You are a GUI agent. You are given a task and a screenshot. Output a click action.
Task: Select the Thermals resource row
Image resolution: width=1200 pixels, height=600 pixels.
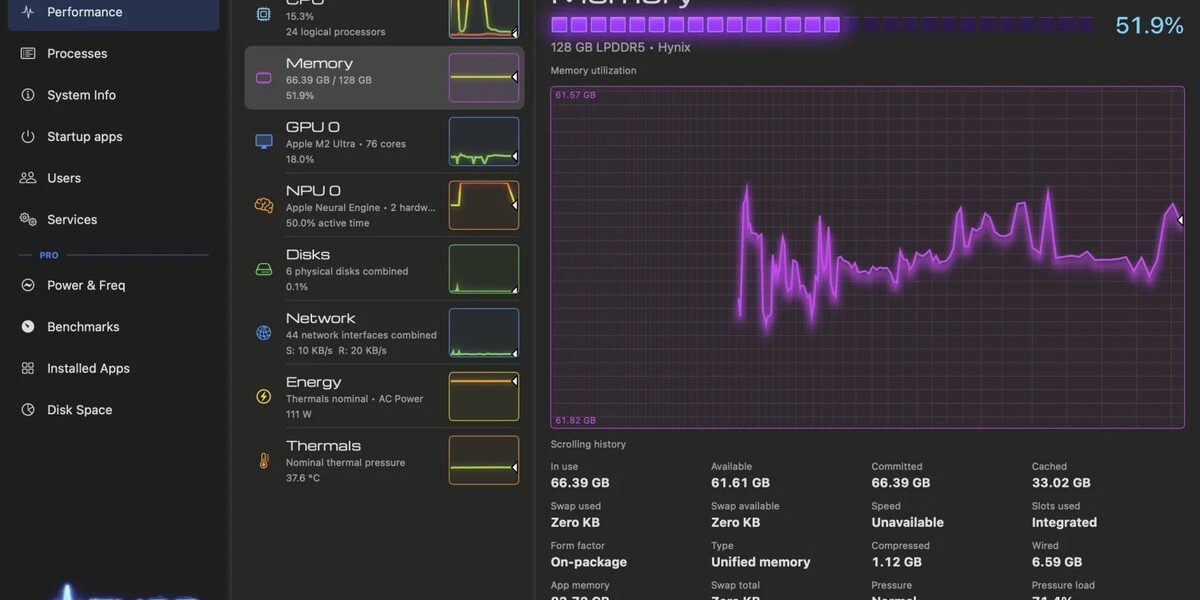click(x=384, y=461)
